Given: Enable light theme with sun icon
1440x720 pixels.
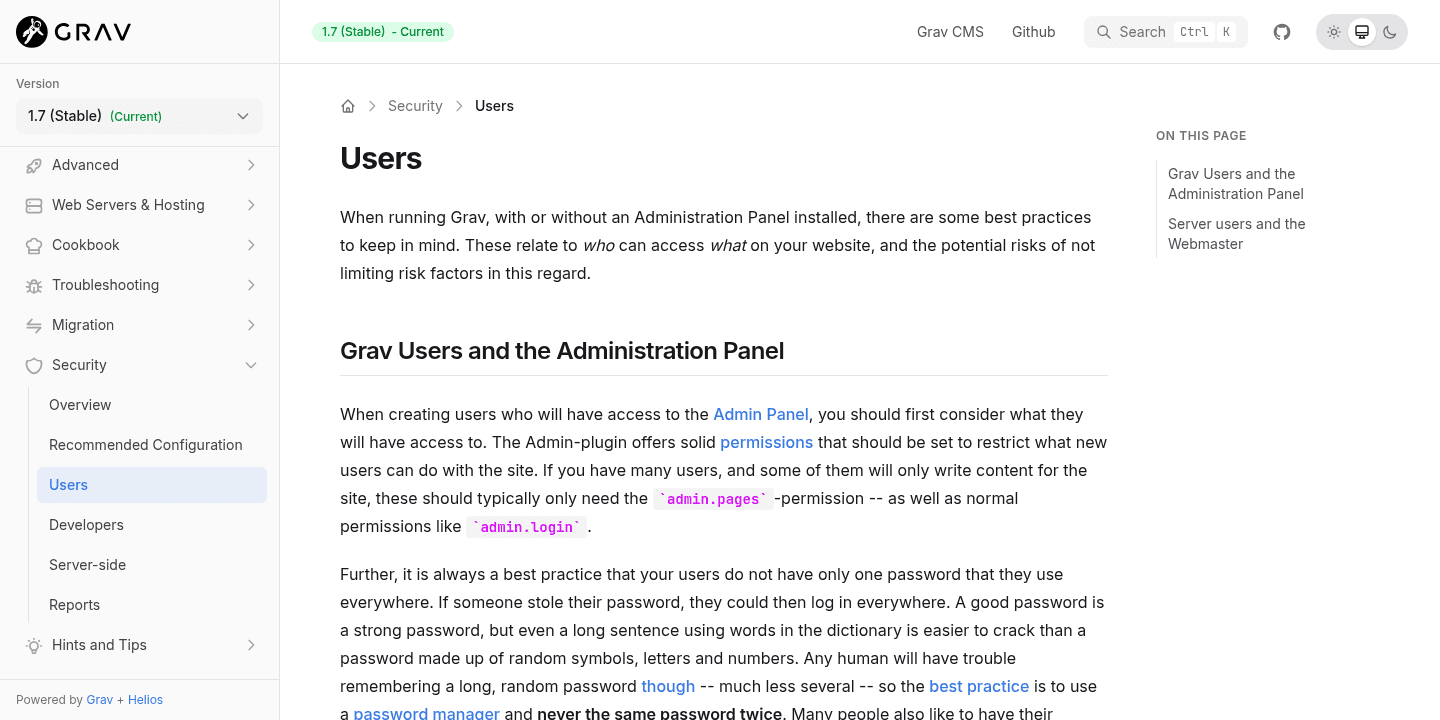Looking at the screenshot, I should click(x=1334, y=31).
